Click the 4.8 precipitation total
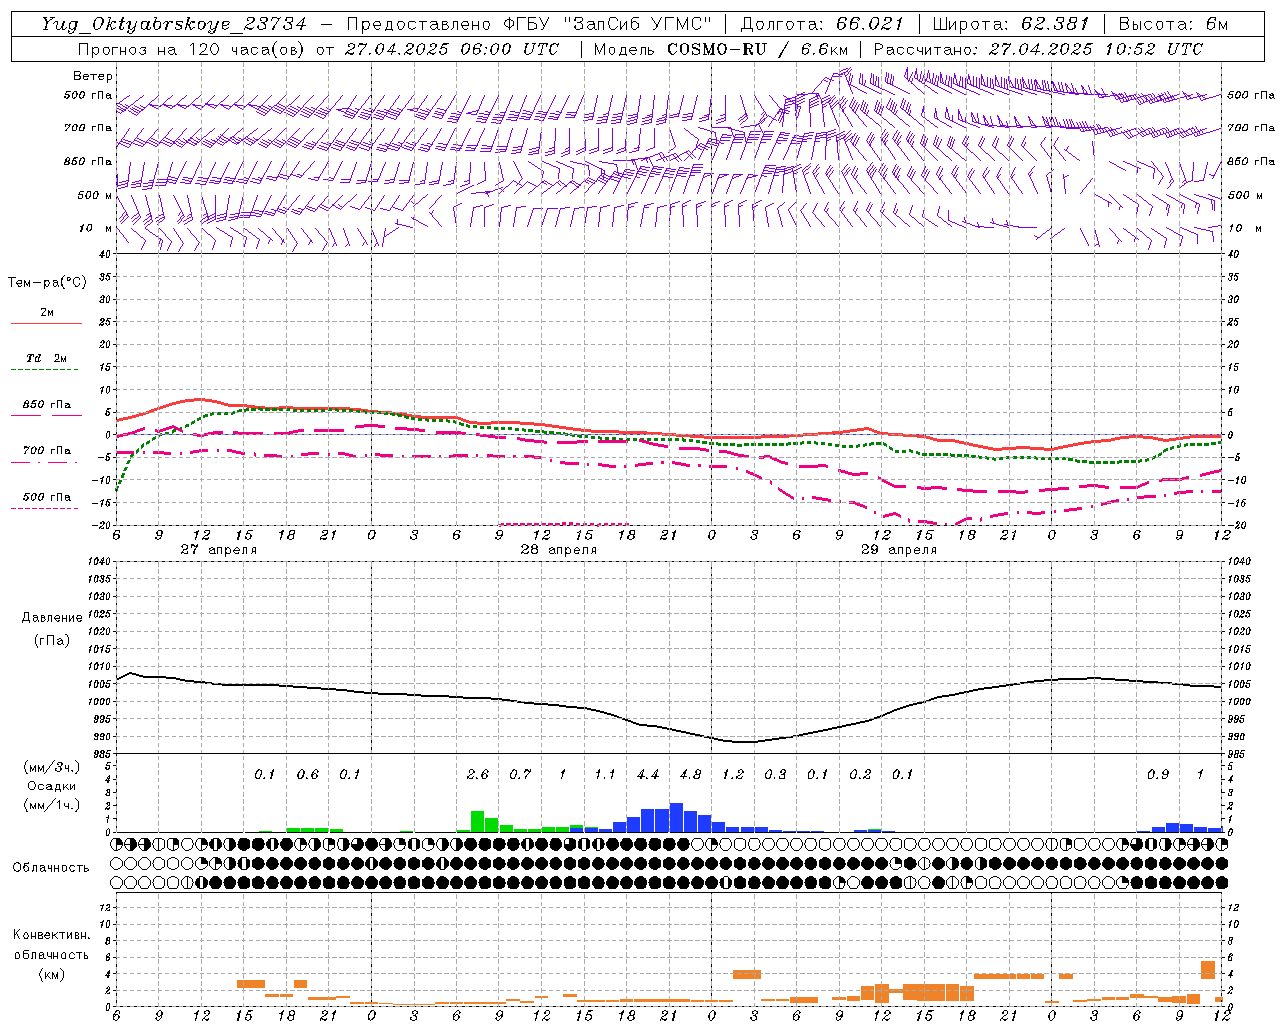This screenshot has height=1024, width=1280. pos(690,774)
